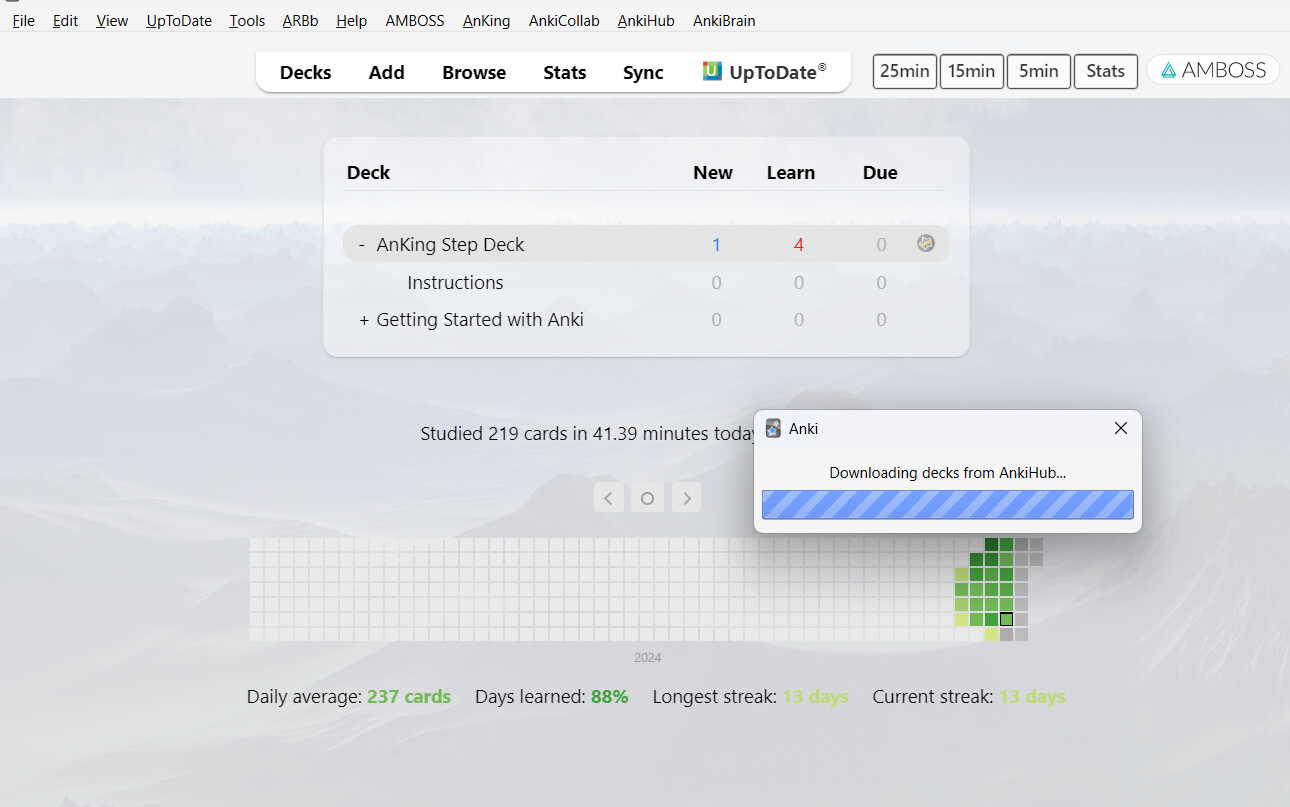1290x807 pixels.
Task: Open Browse from the top toolbar
Action: [474, 72]
